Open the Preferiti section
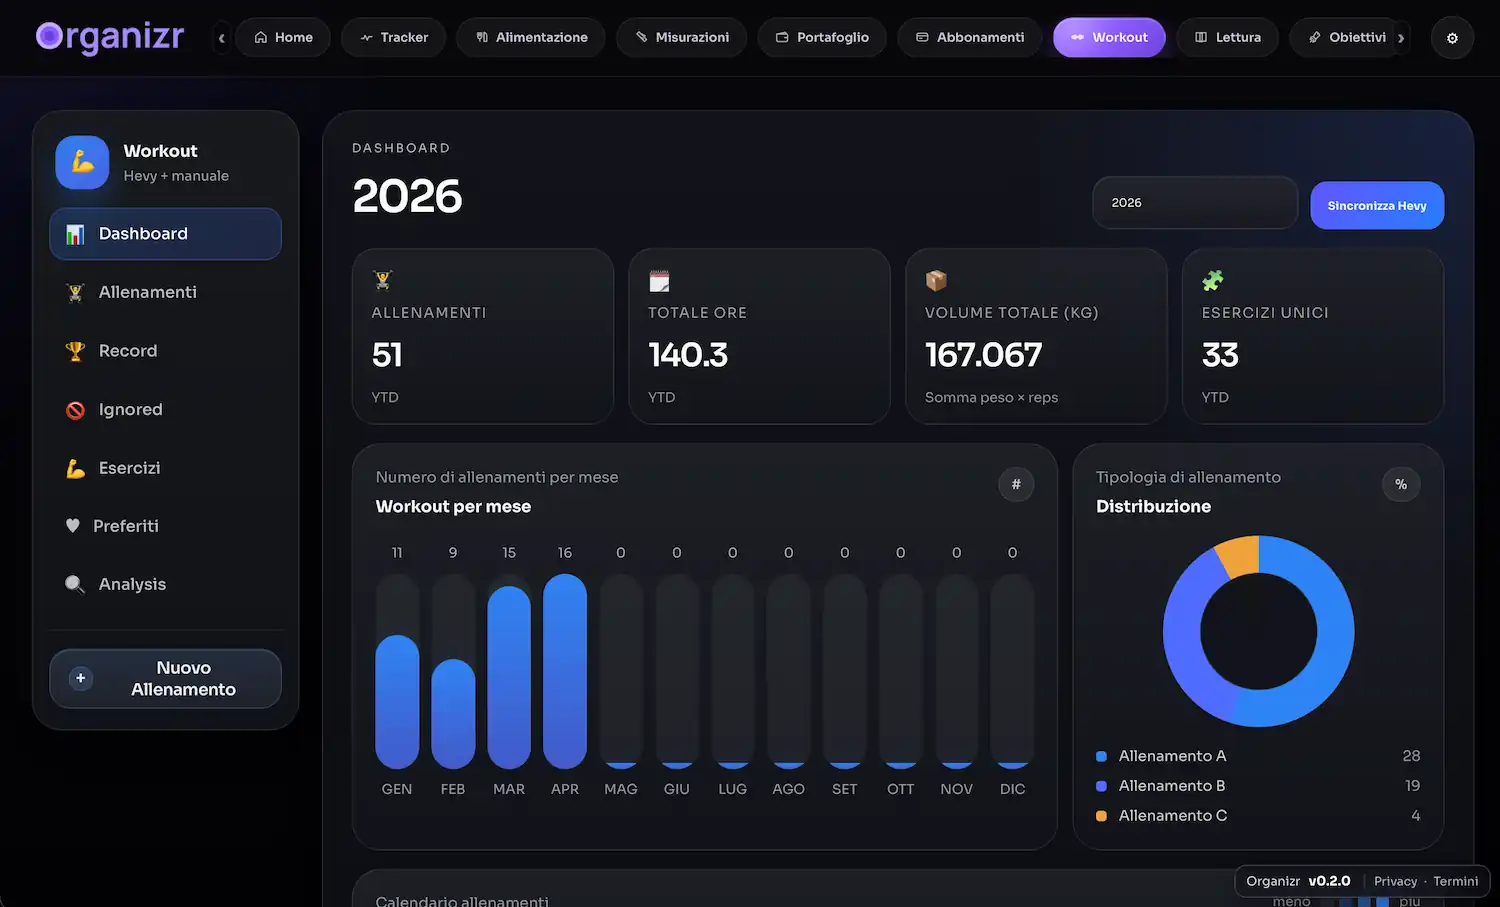Viewport: 1500px width, 907px height. (x=165, y=526)
